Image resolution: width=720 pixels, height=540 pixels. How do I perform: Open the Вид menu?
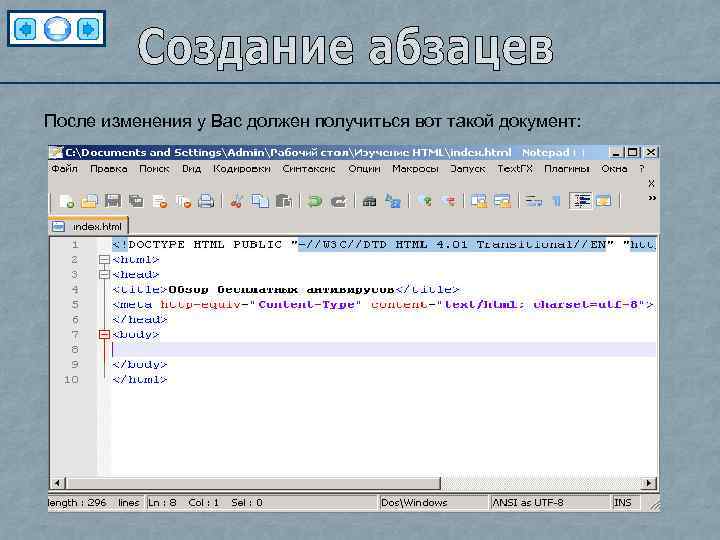tap(191, 169)
